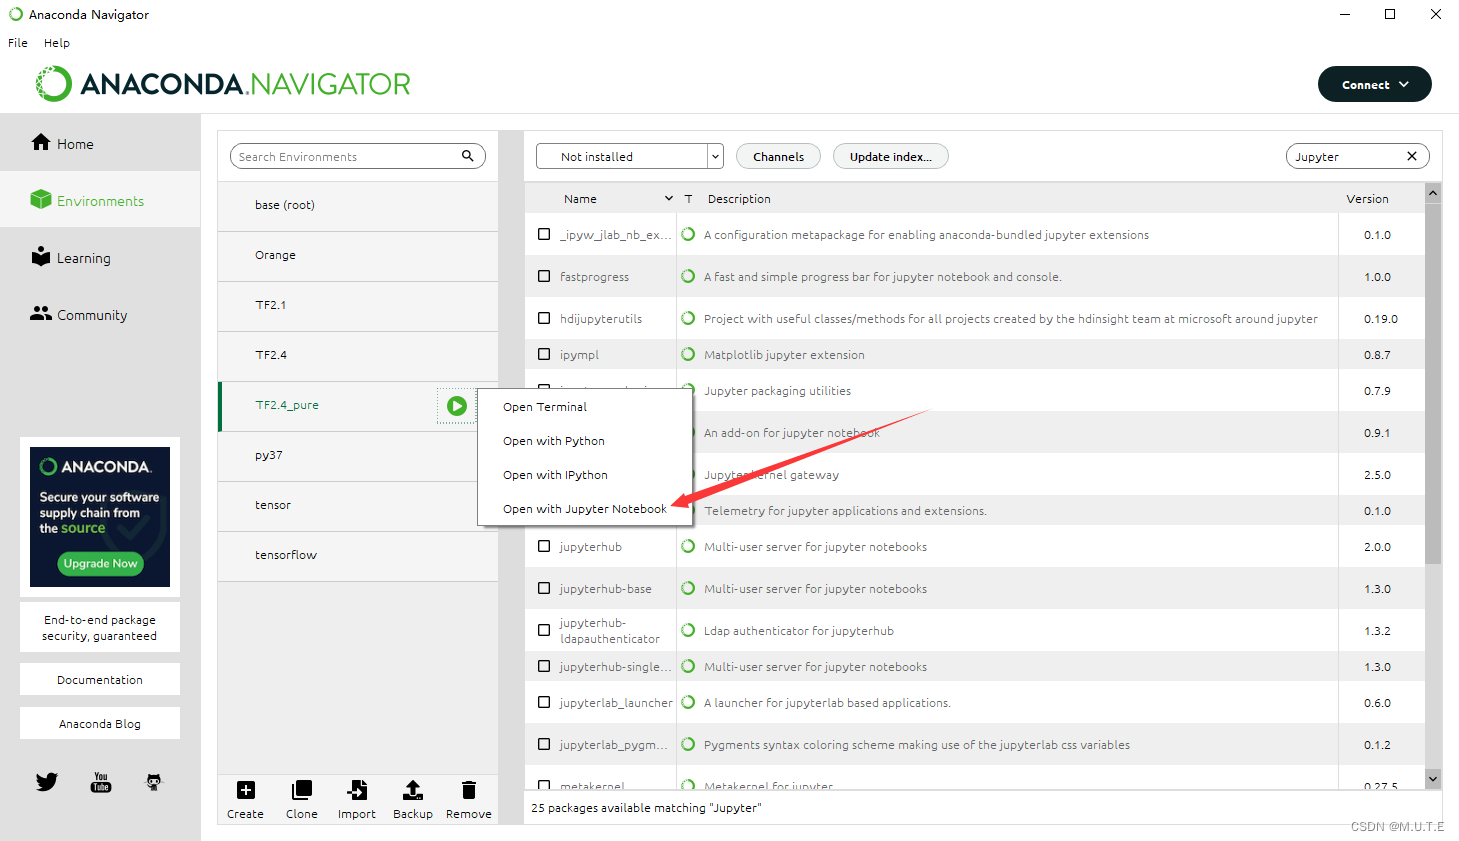
Task: Click the Remove environment trash icon
Action: tap(469, 790)
